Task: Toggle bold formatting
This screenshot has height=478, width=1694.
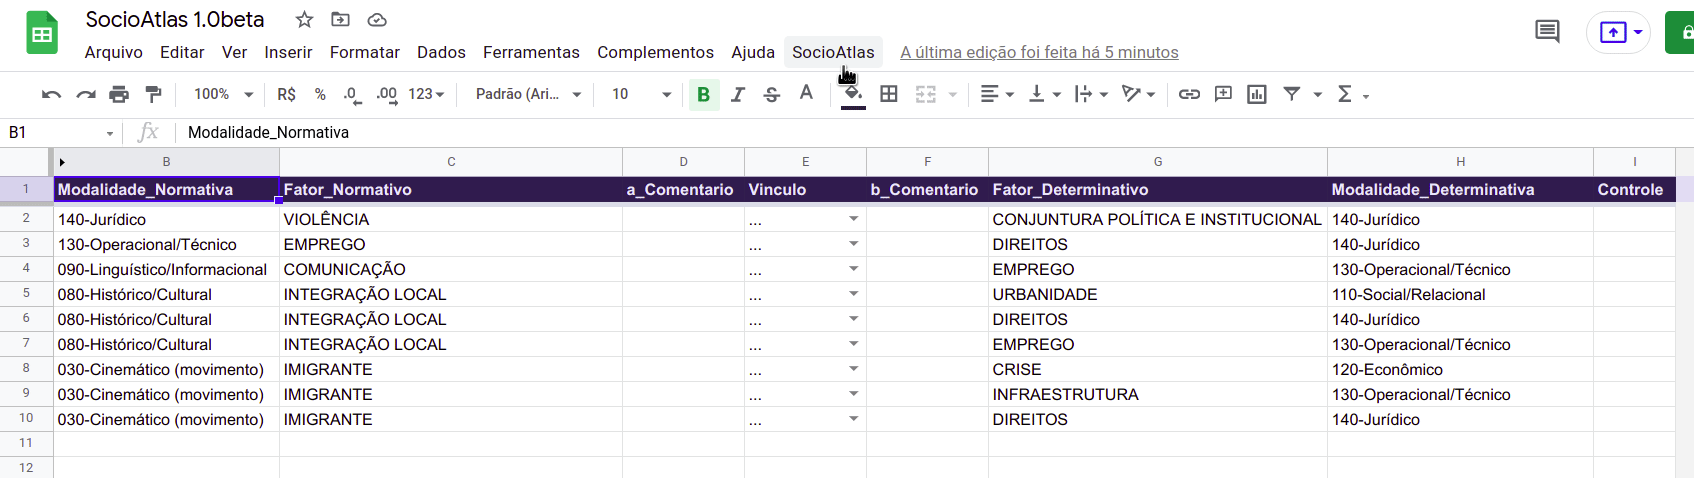Action: 704,94
